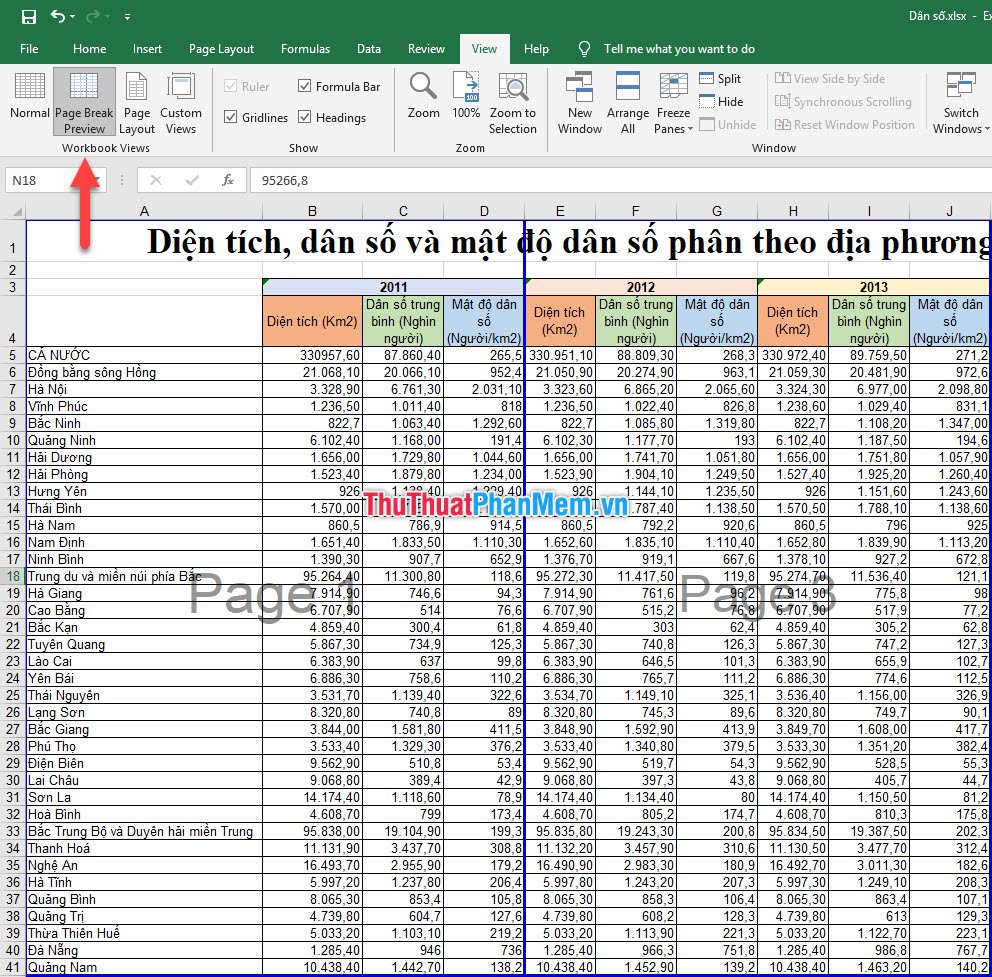Switch to the Data tab

[369, 49]
